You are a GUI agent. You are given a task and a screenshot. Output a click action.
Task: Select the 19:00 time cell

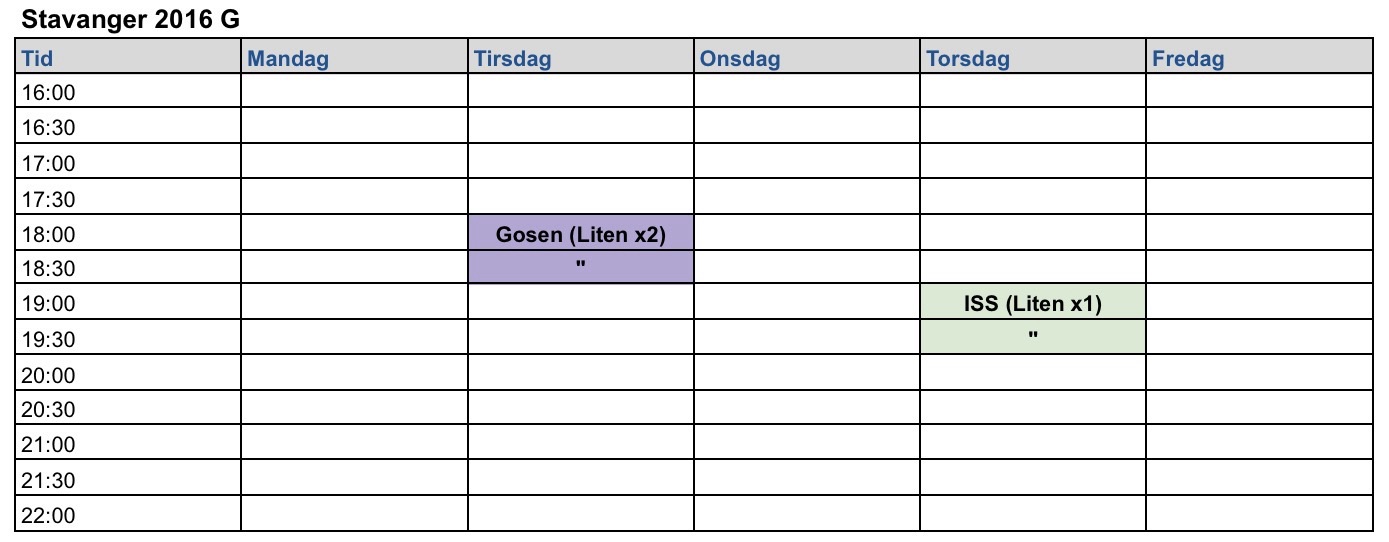click(x=128, y=304)
